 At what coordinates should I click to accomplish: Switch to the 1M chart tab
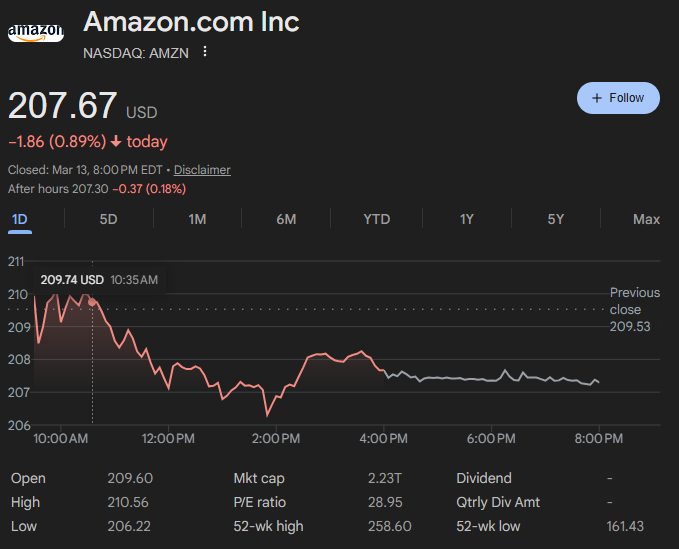point(197,219)
